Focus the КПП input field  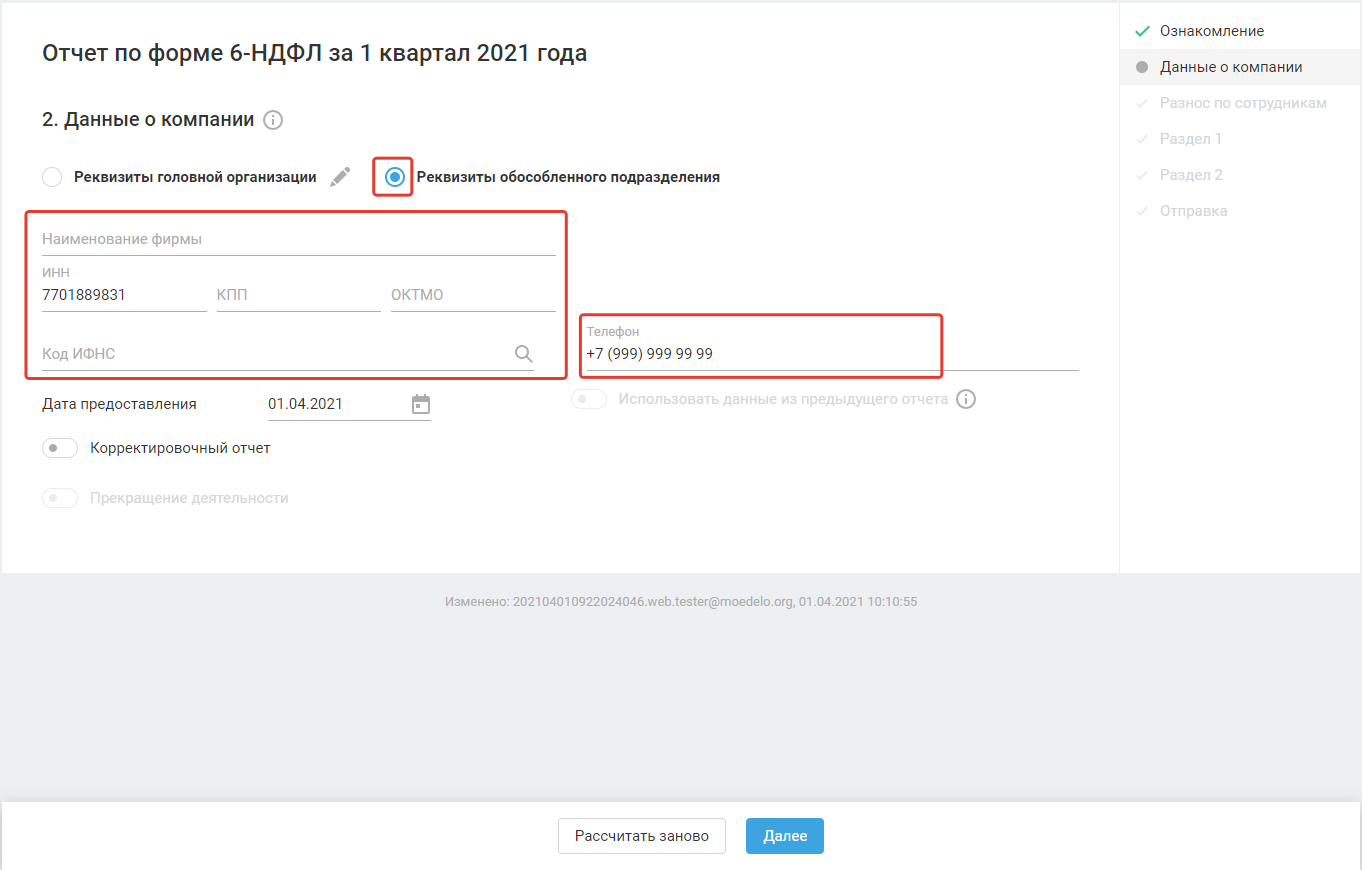tap(299, 295)
